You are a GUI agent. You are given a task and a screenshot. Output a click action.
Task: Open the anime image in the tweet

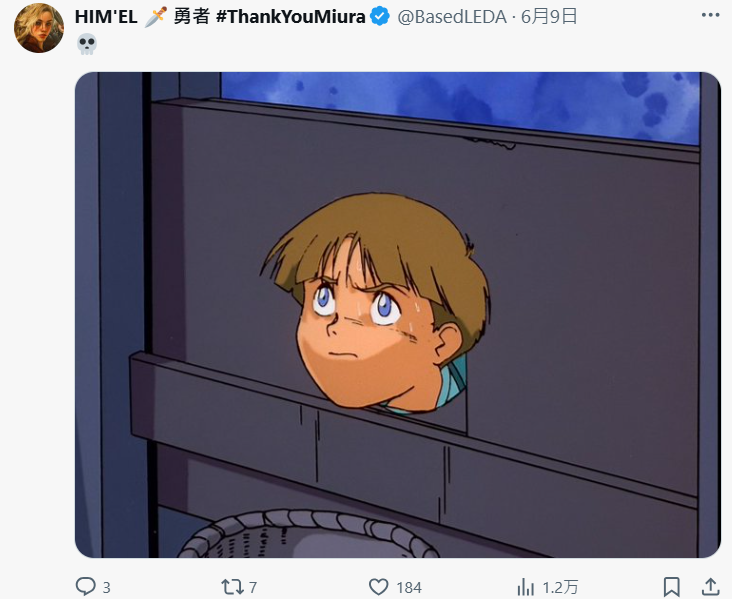click(x=398, y=315)
